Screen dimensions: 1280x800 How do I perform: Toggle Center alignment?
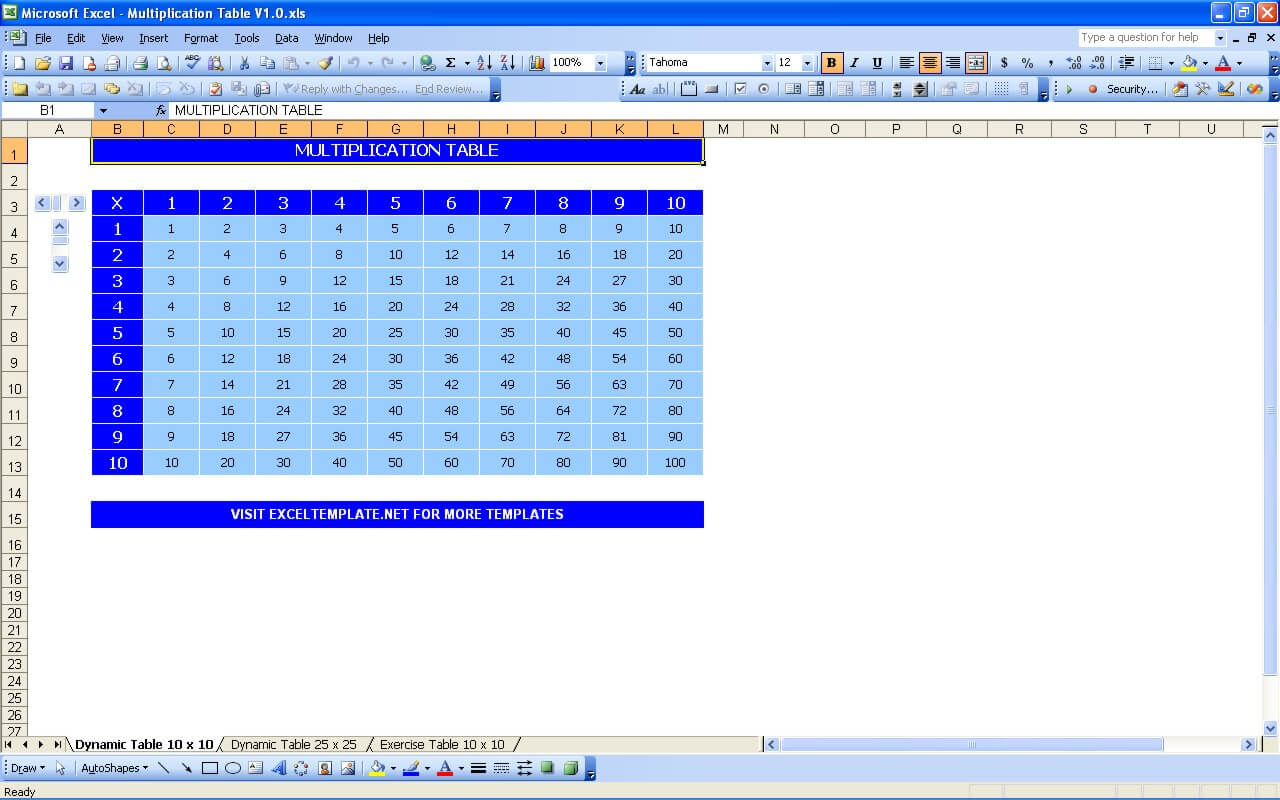[x=930, y=63]
